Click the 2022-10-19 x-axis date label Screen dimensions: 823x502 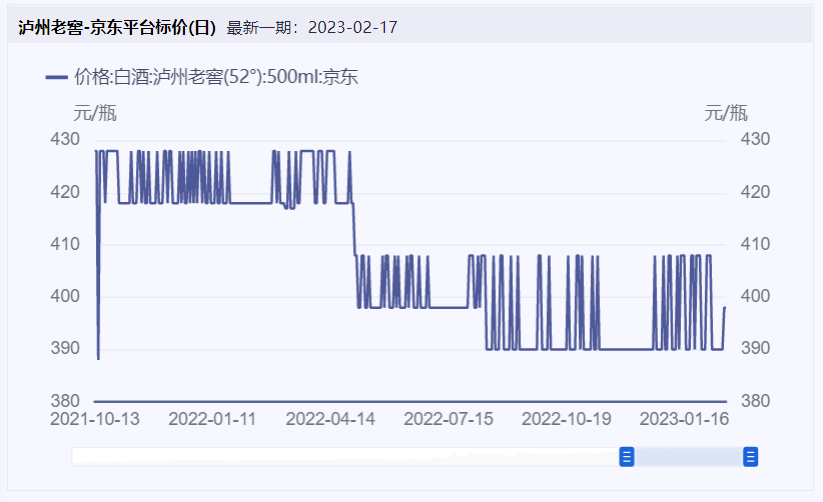tap(567, 418)
